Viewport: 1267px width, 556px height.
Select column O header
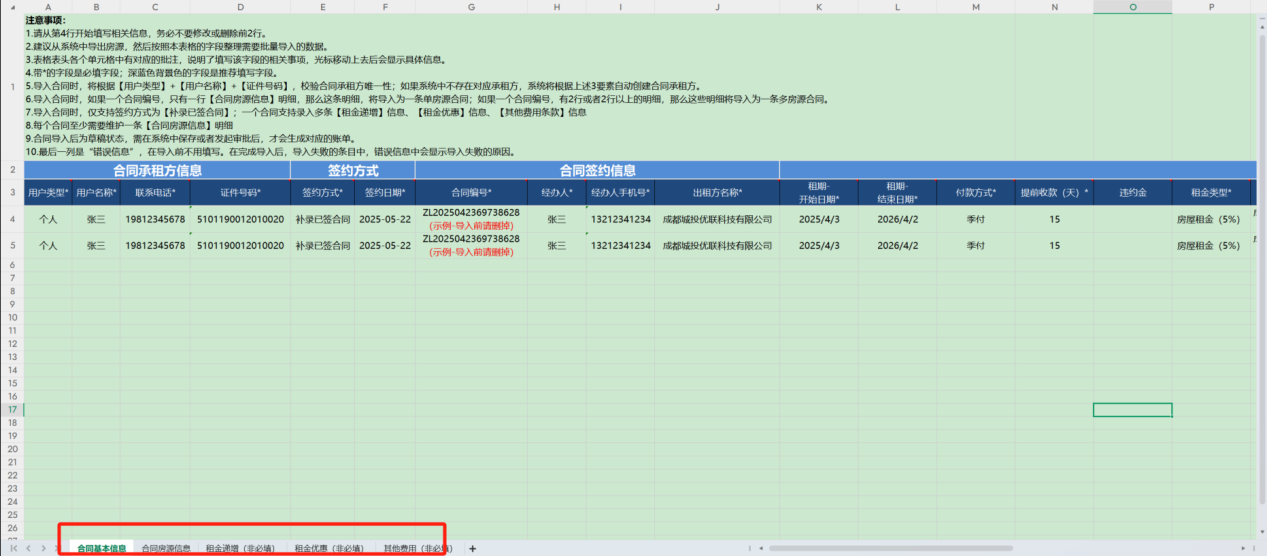click(1132, 7)
